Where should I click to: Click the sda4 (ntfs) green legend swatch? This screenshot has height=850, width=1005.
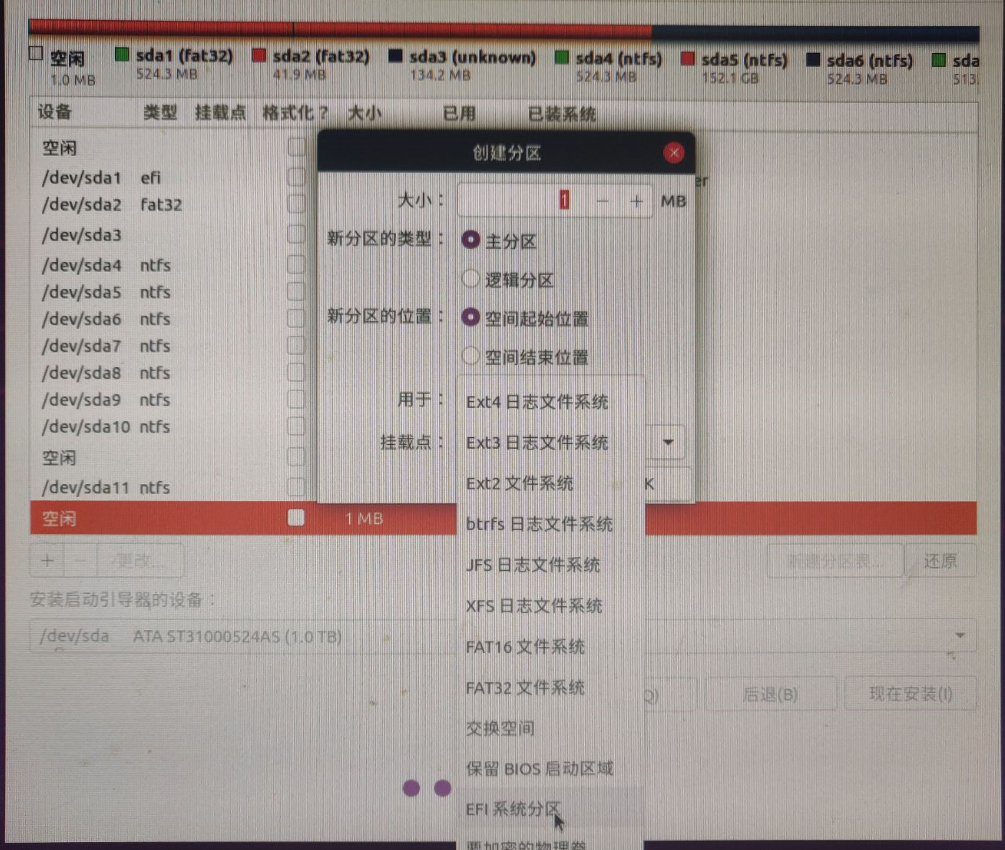(x=561, y=58)
